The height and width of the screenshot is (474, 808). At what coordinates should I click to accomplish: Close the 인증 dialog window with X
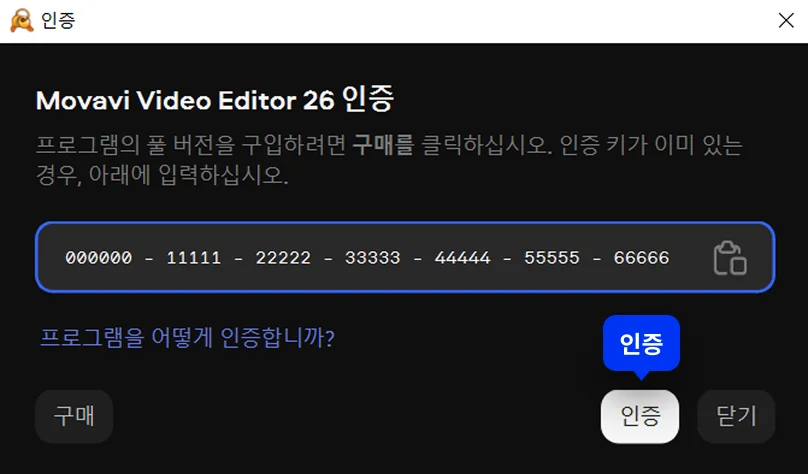pyautogui.click(x=786, y=21)
